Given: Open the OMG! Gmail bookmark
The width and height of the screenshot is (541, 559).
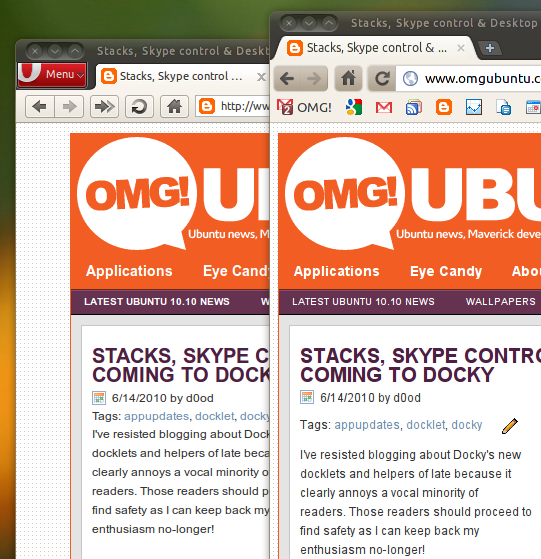Looking at the screenshot, I should [x=304, y=107].
